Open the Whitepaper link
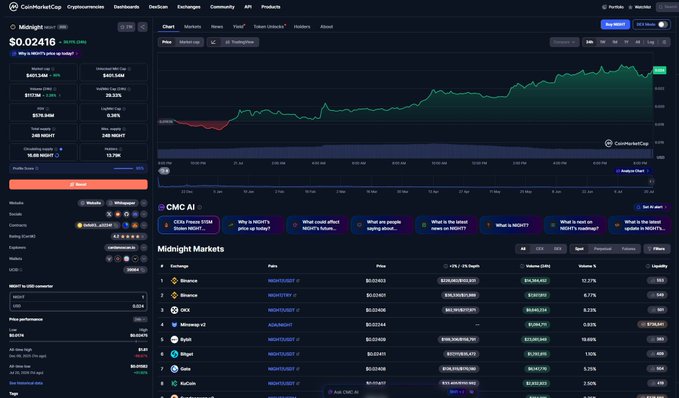679x398 pixels. [x=122, y=203]
